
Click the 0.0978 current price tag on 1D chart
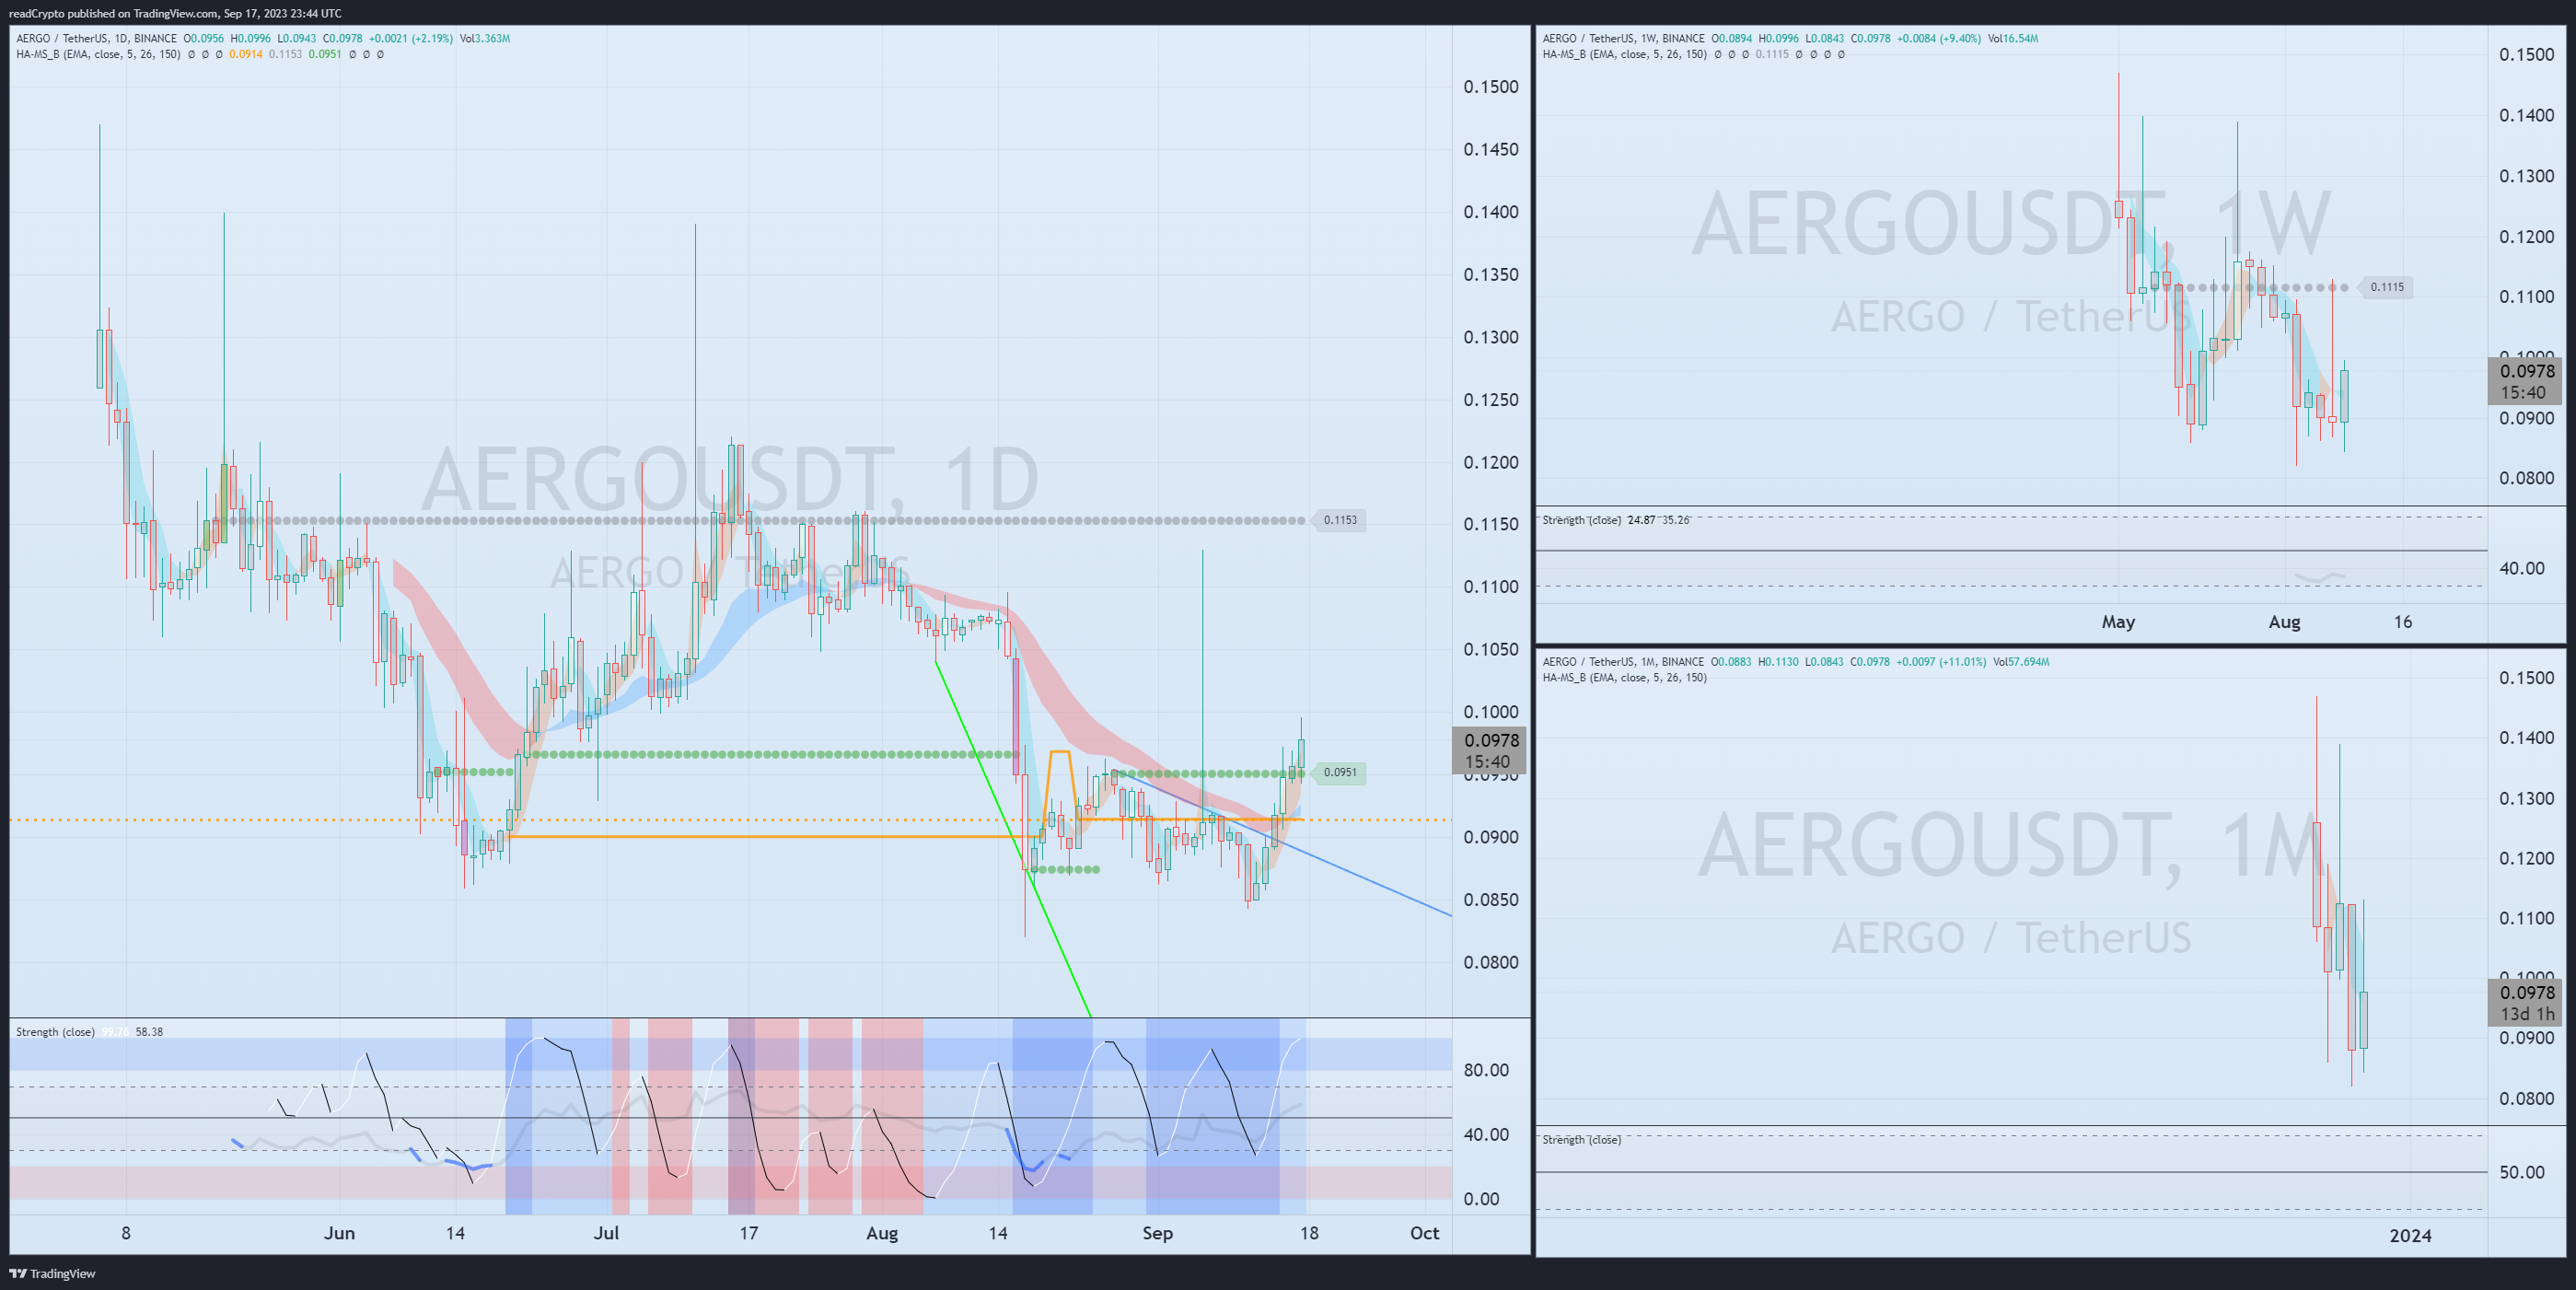tap(1490, 750)
